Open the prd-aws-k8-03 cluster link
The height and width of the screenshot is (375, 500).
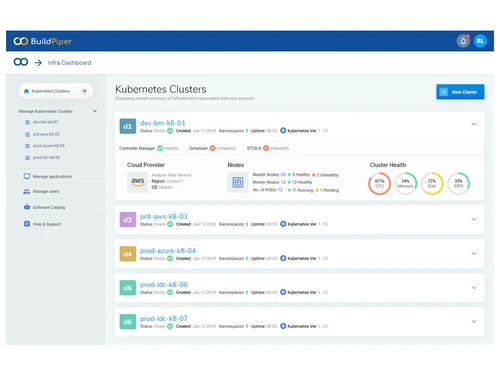(164, 216)
